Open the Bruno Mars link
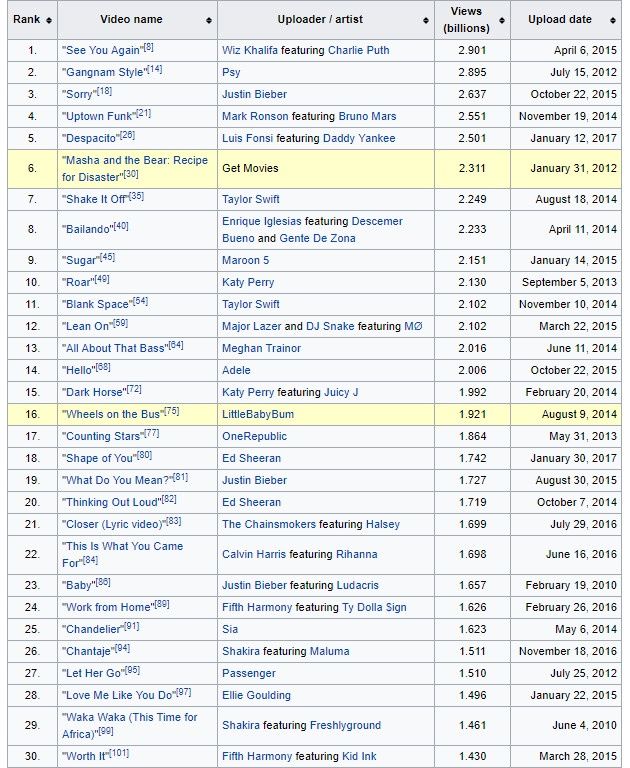The width and height of the screenshot is (630, 768). point(367,117)
